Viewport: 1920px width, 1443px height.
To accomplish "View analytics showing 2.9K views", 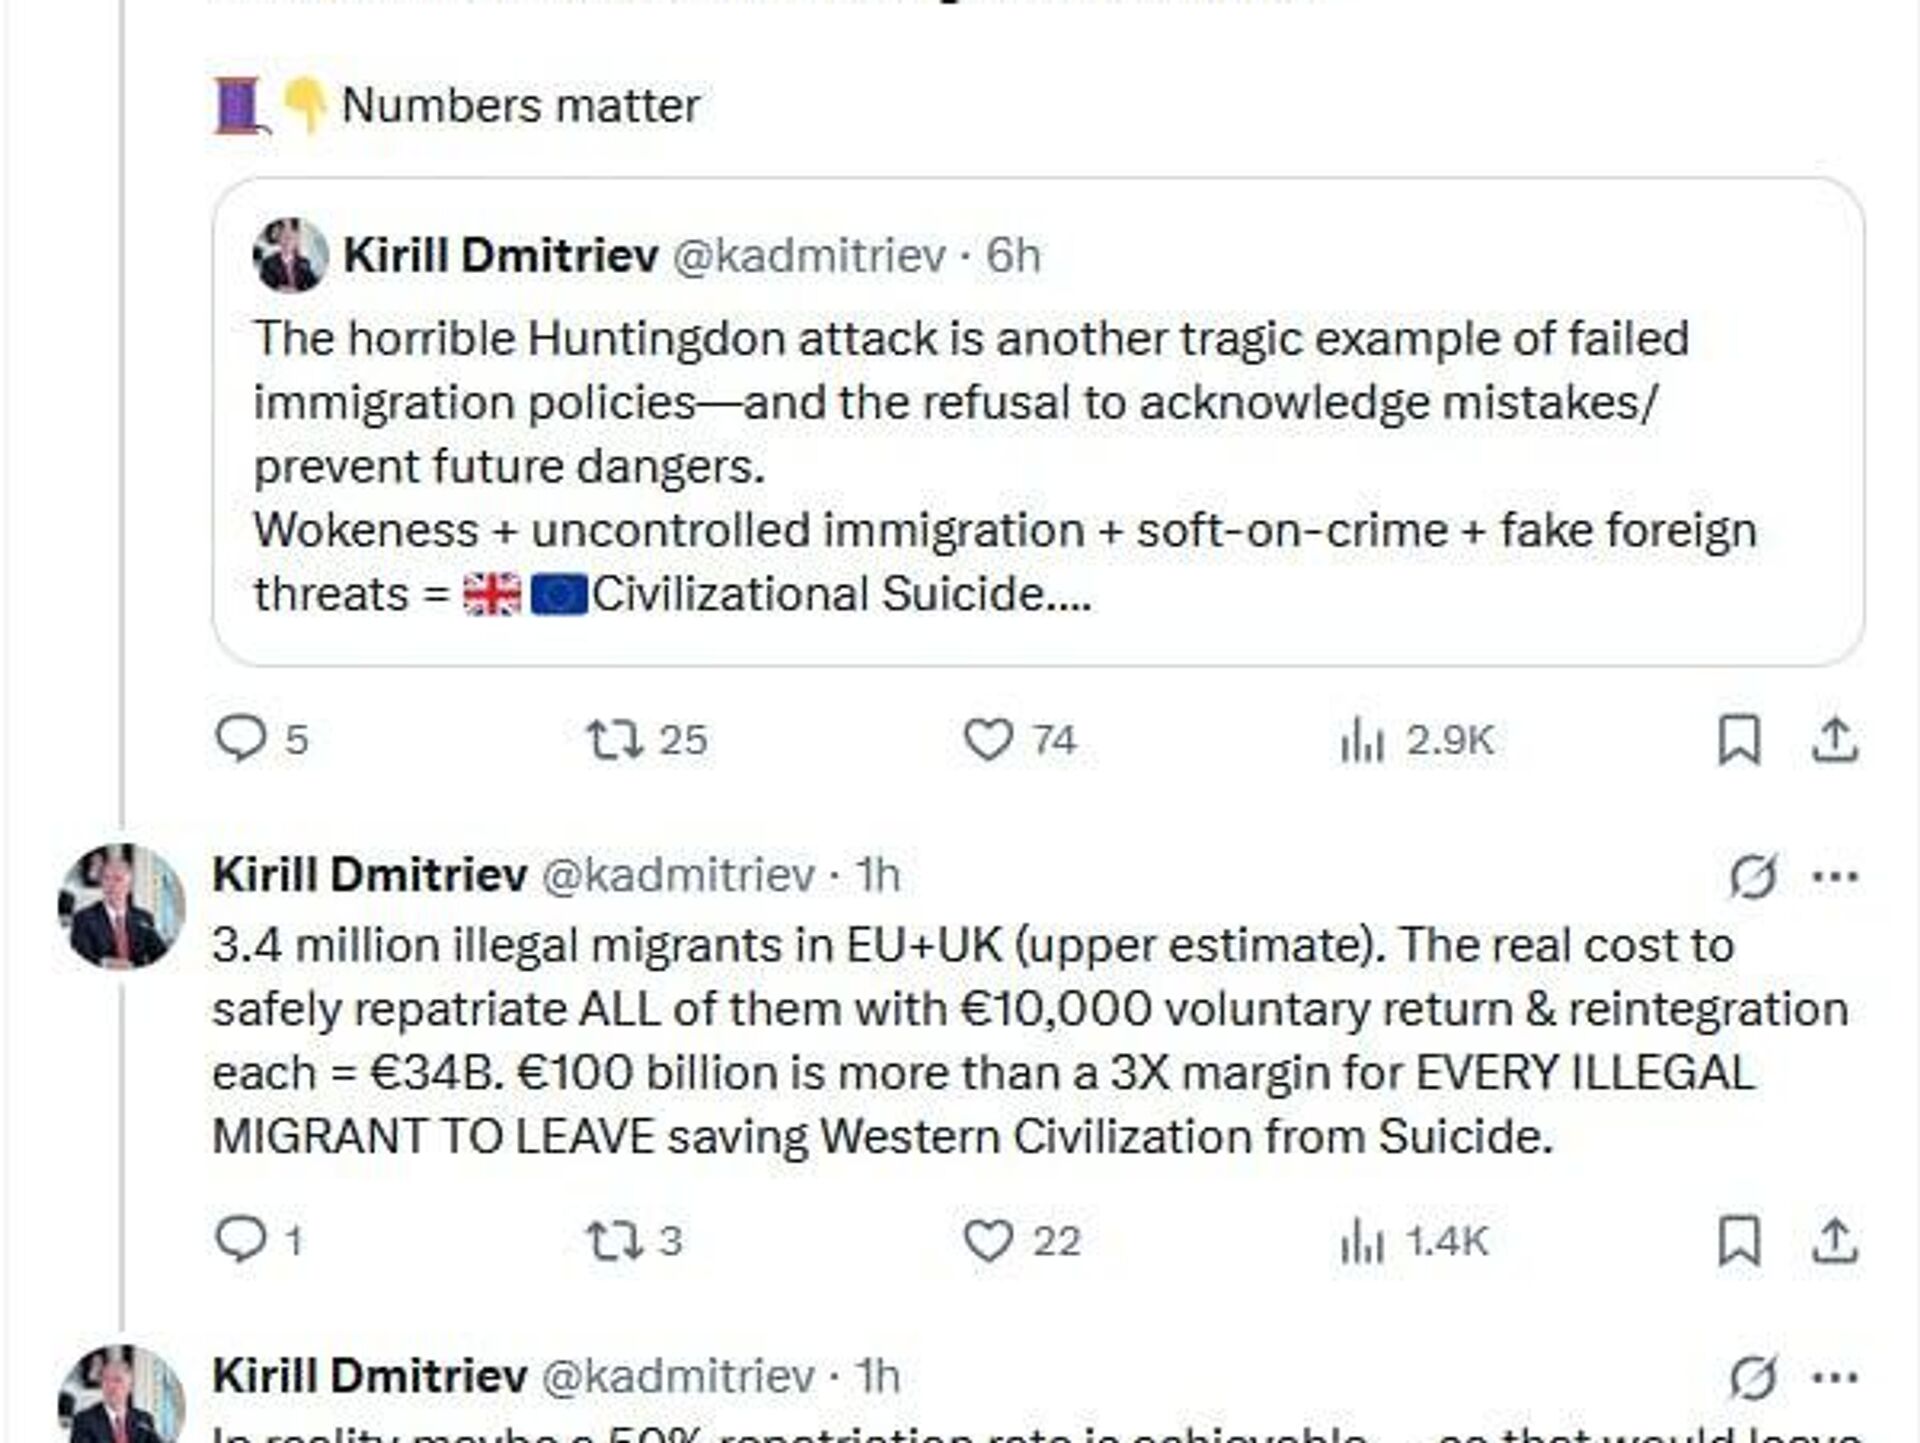I will click(x=1361, y=740).
